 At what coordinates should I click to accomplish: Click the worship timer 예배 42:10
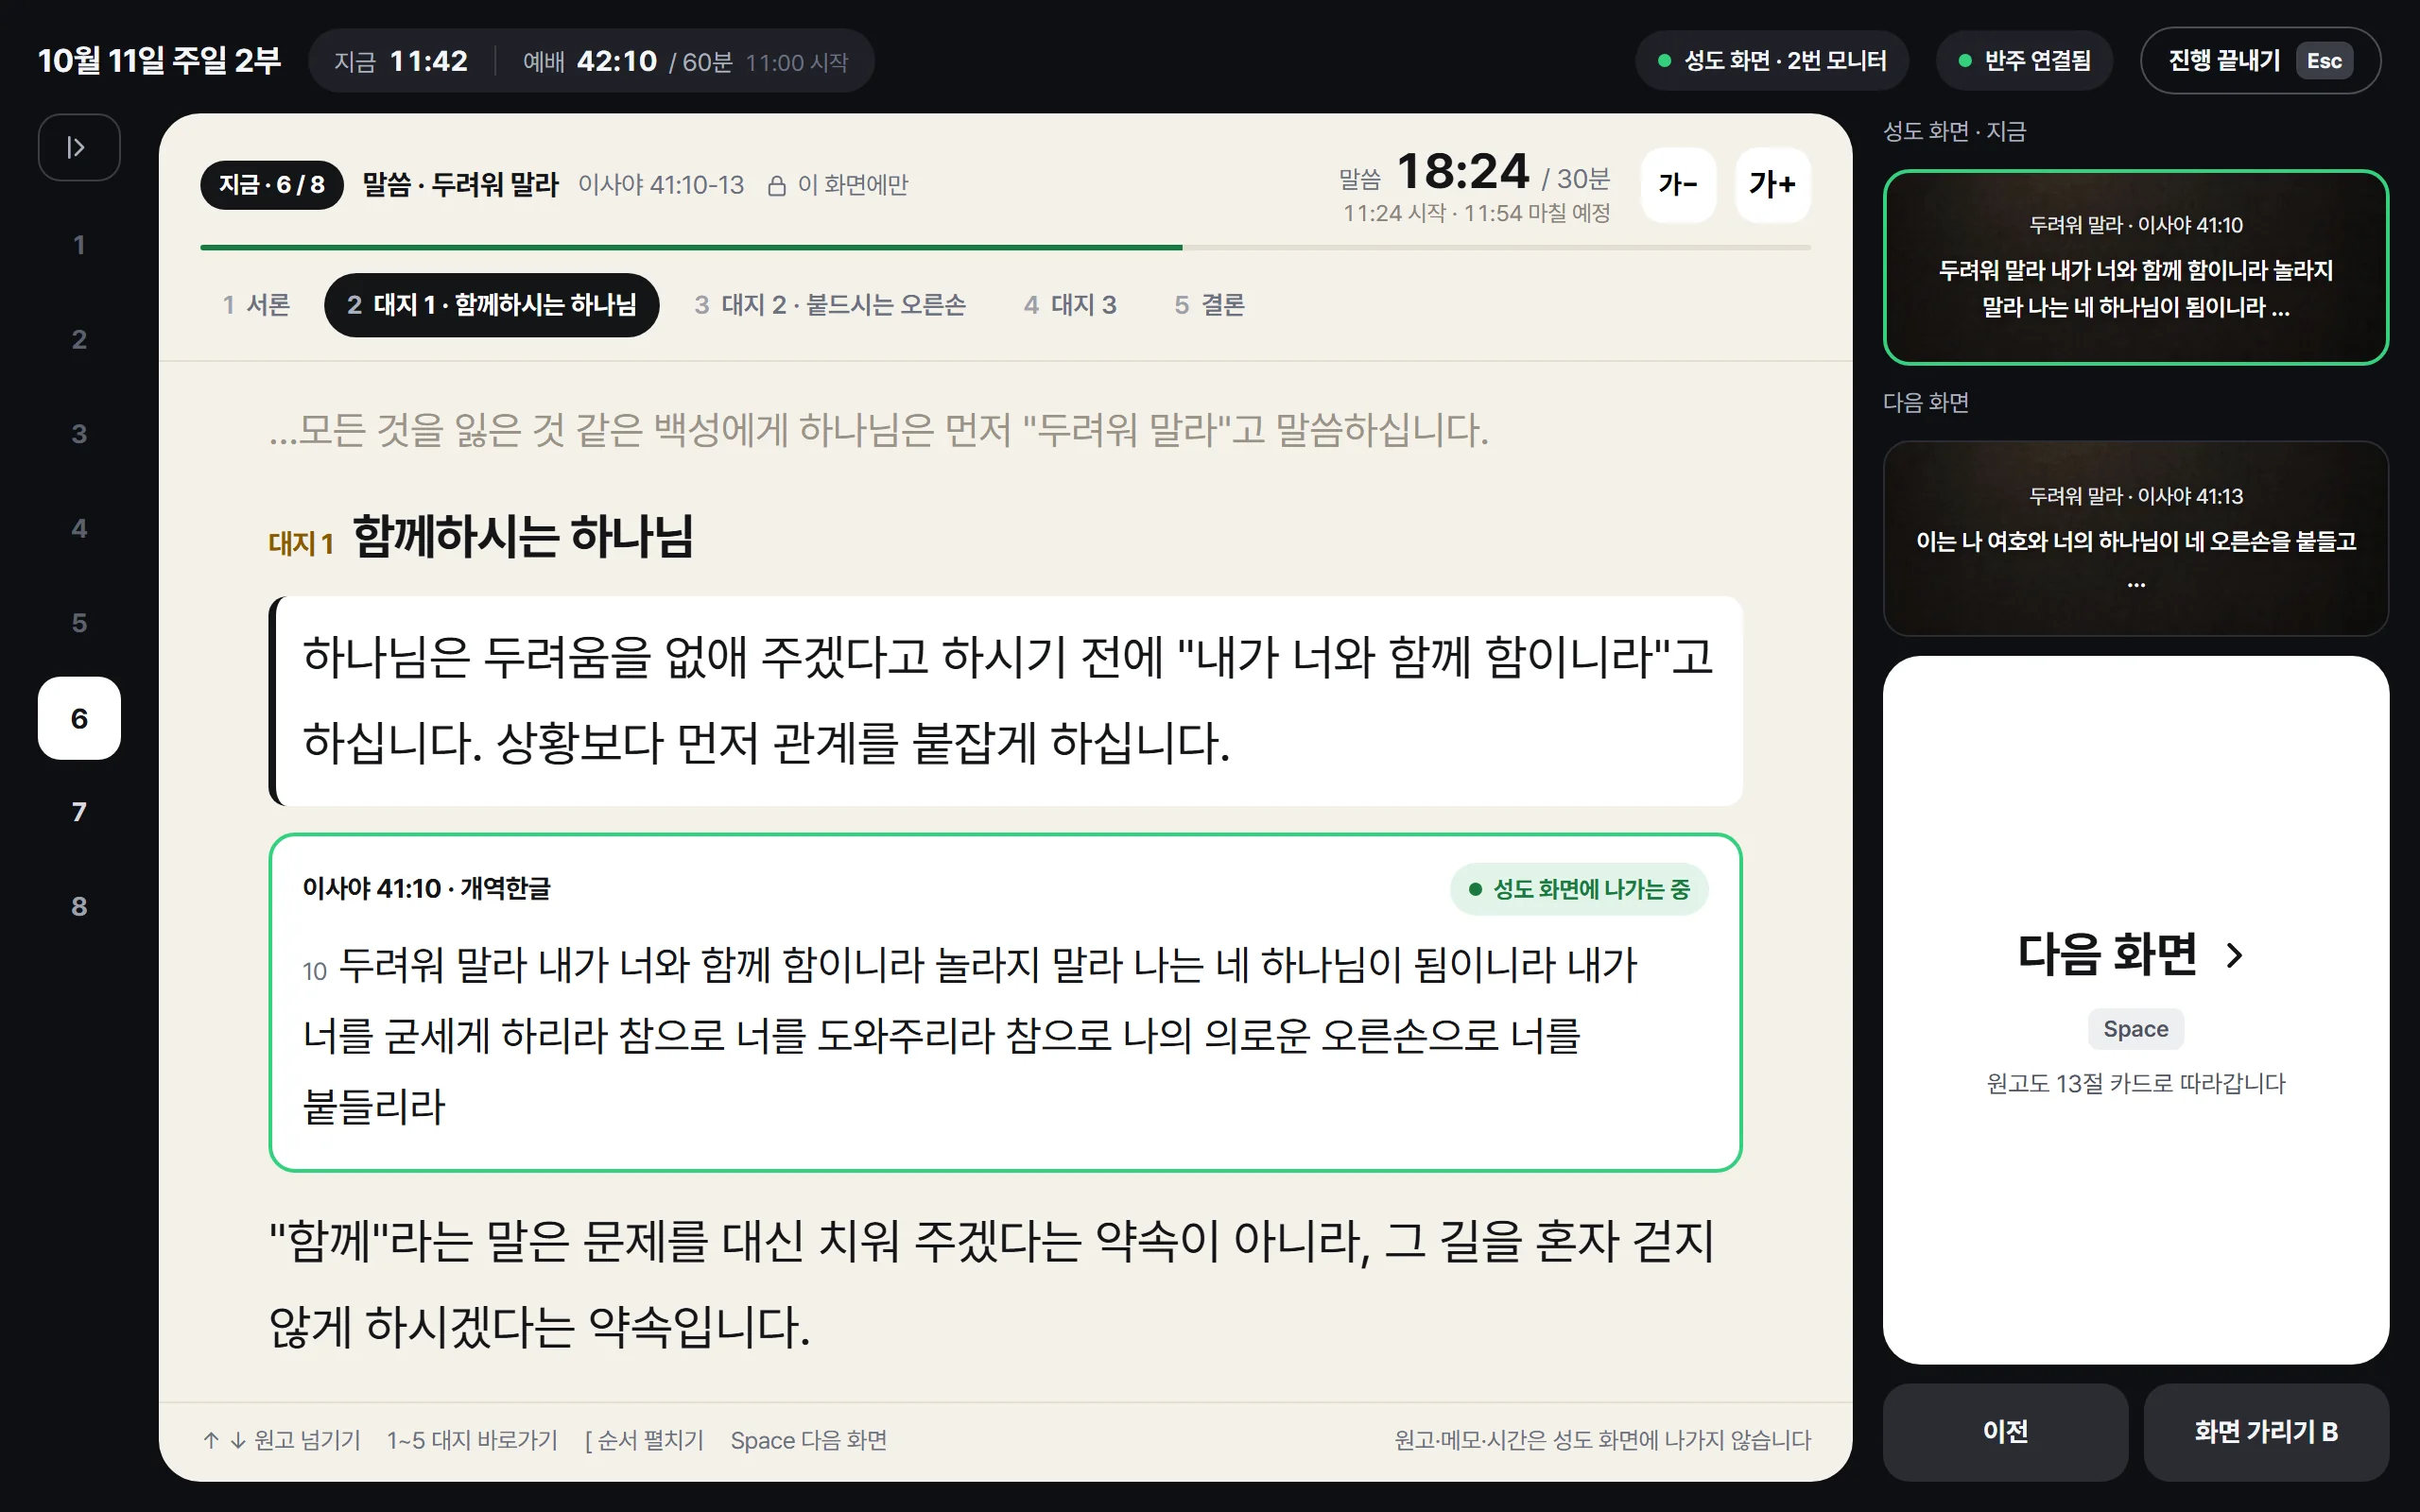coord(590,62)
